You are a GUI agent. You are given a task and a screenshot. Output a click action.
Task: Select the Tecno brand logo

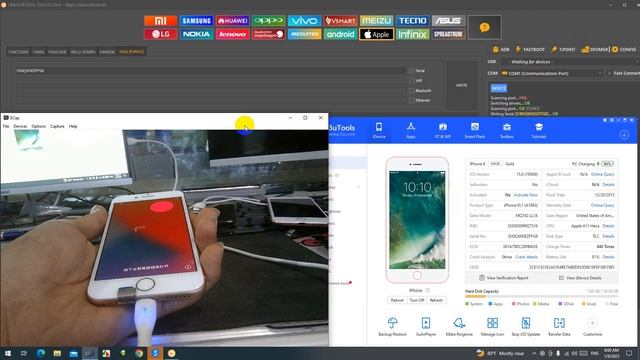412,20
